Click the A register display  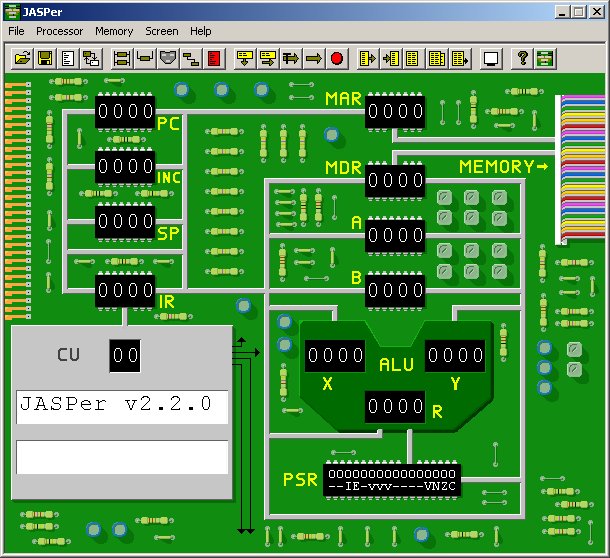pyautogui.click(x=395, y=236)
